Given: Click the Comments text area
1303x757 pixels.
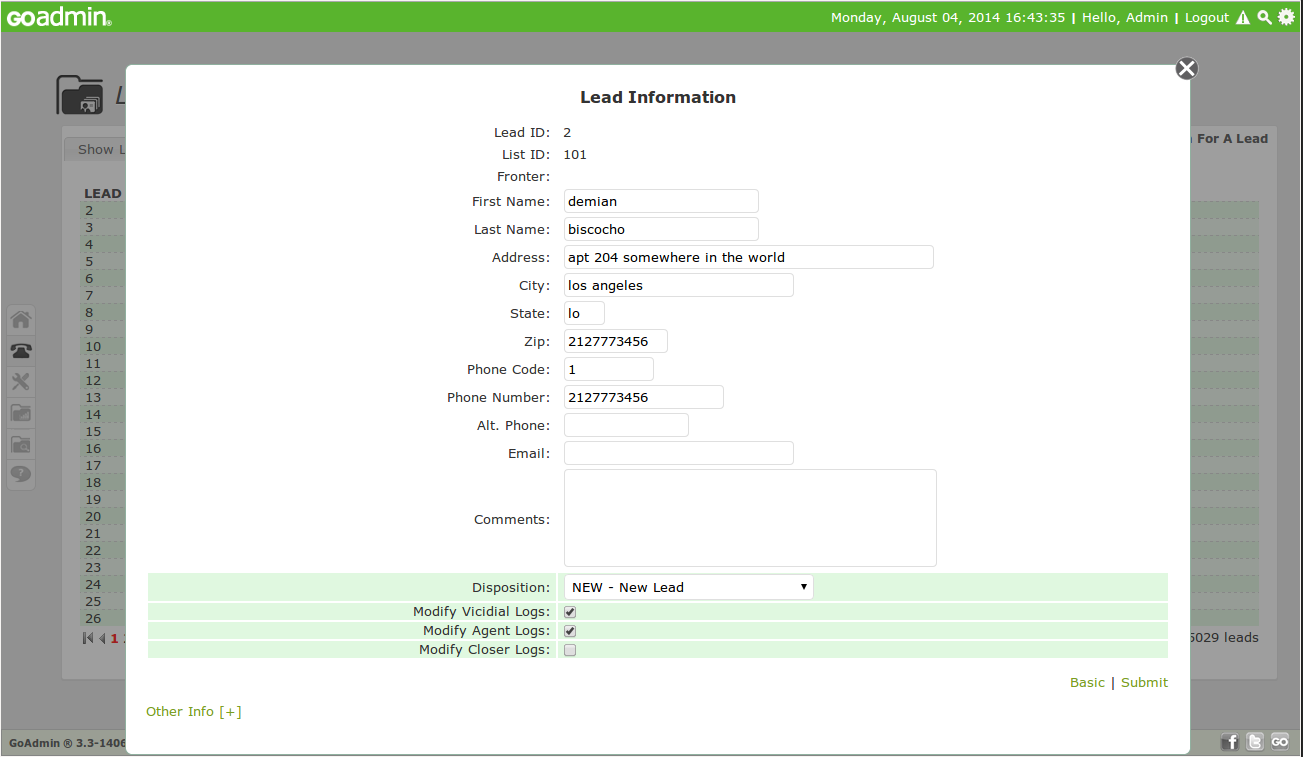Looking at the screenshot, I should point(750,518).
